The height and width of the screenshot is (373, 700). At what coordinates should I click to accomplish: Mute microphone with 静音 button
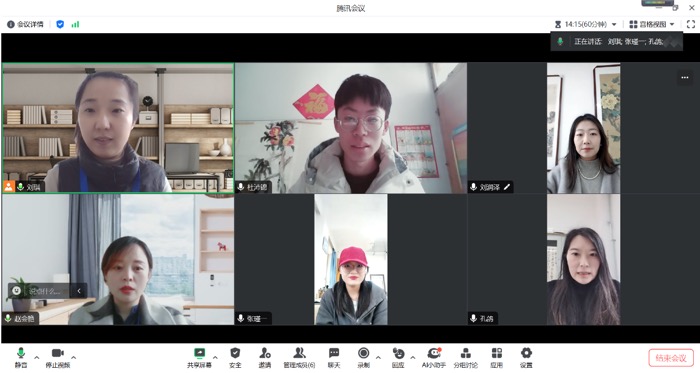coord(21,357)
